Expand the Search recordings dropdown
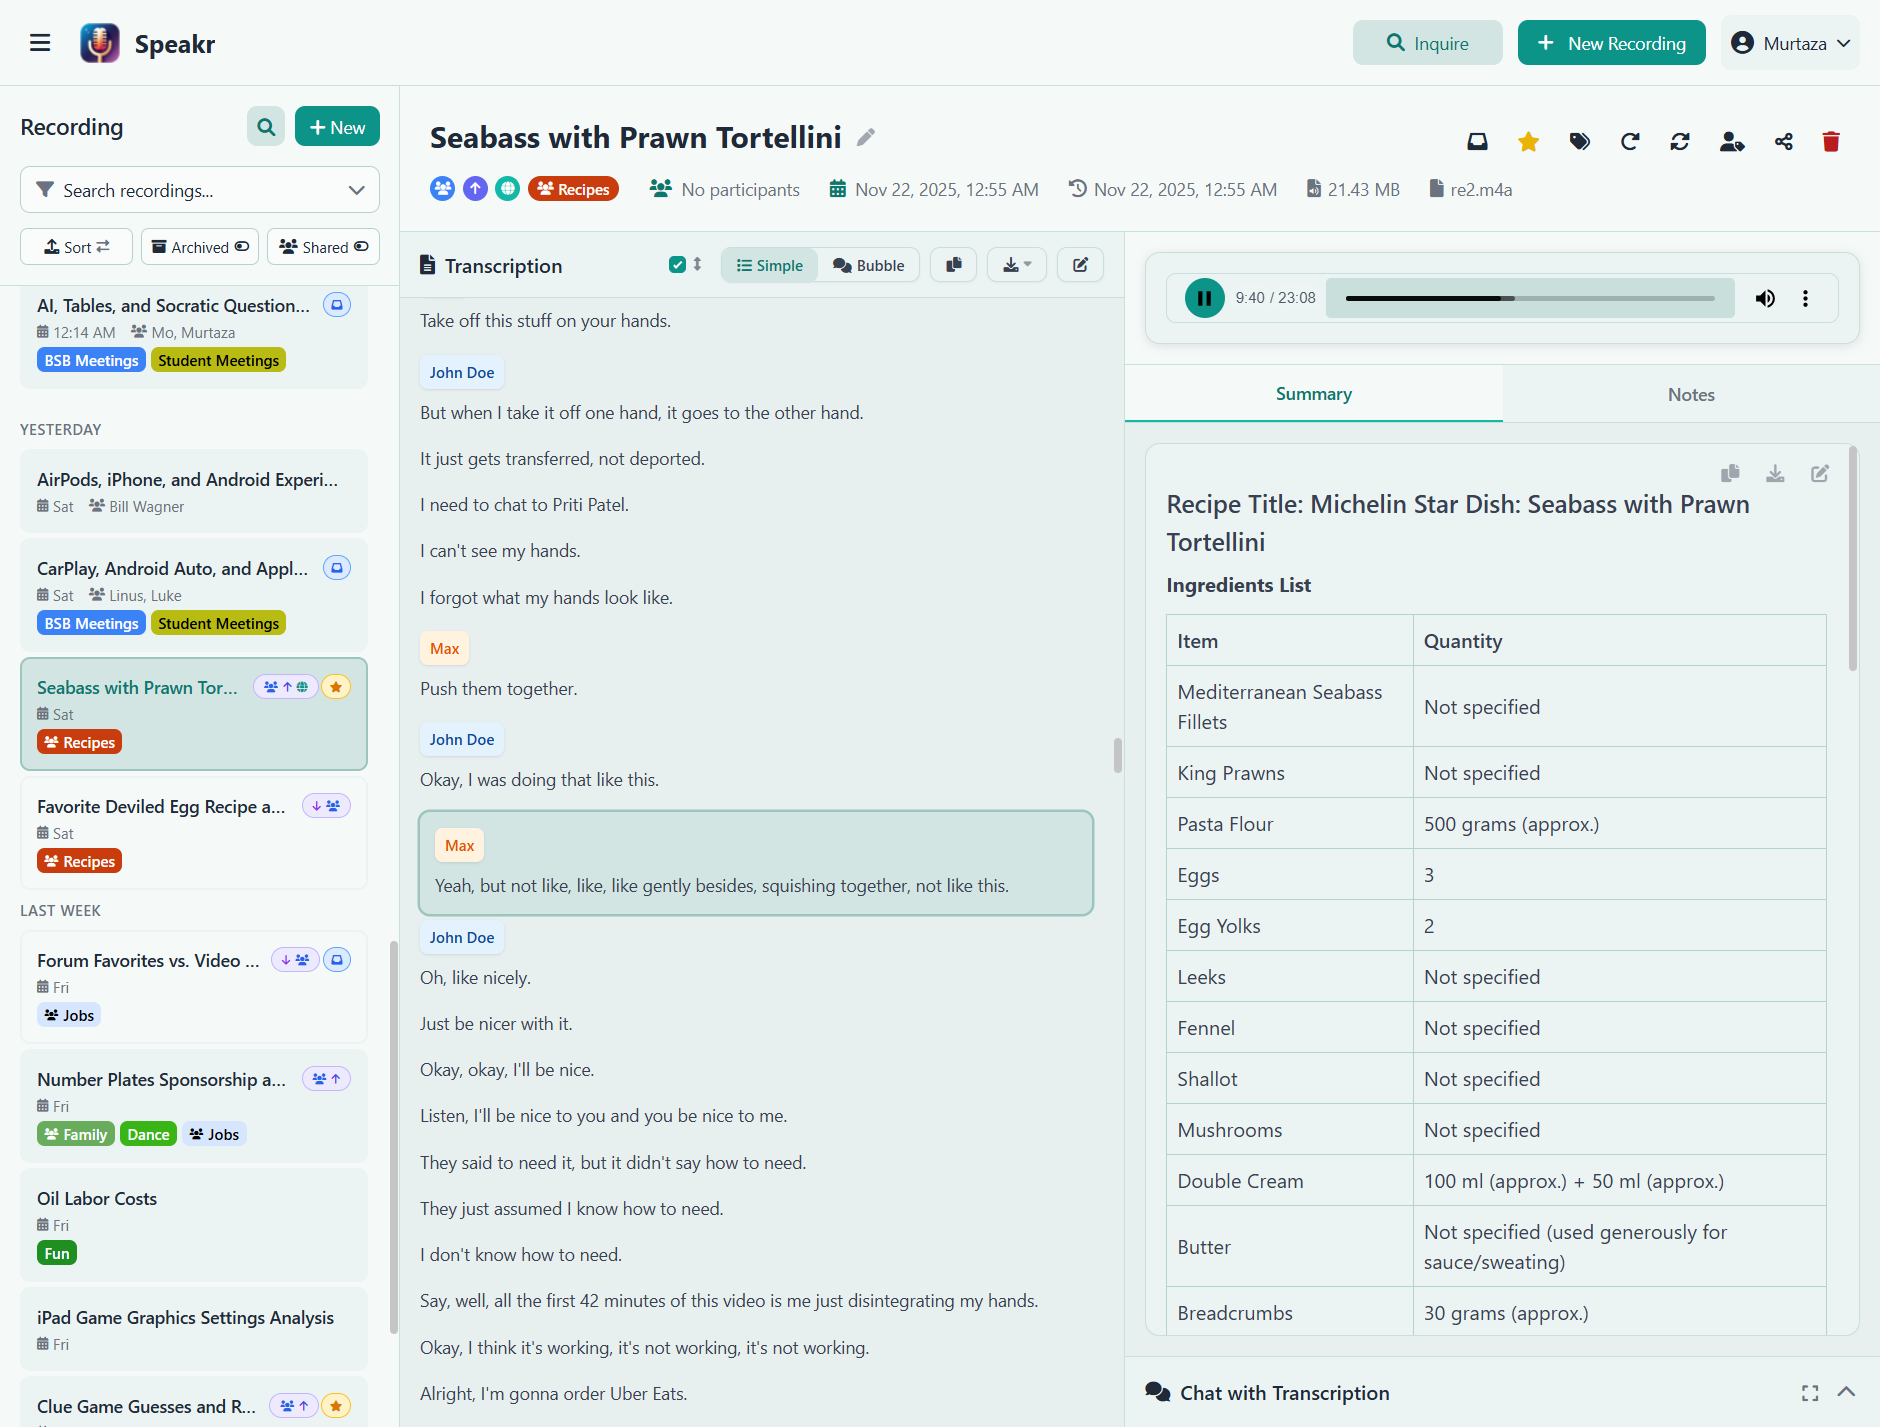This screenshot has height=1427, width=1880. click(356, 190)
